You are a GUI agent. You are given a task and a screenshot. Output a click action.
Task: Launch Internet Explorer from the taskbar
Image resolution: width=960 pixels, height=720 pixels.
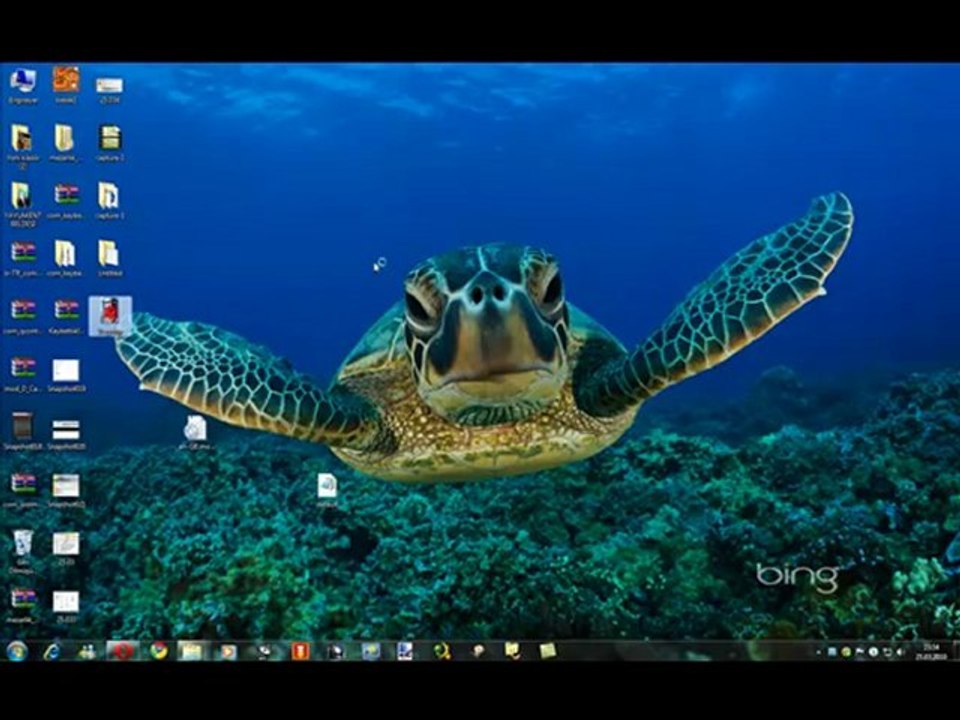pyautogui.click(x=52, y=651)
